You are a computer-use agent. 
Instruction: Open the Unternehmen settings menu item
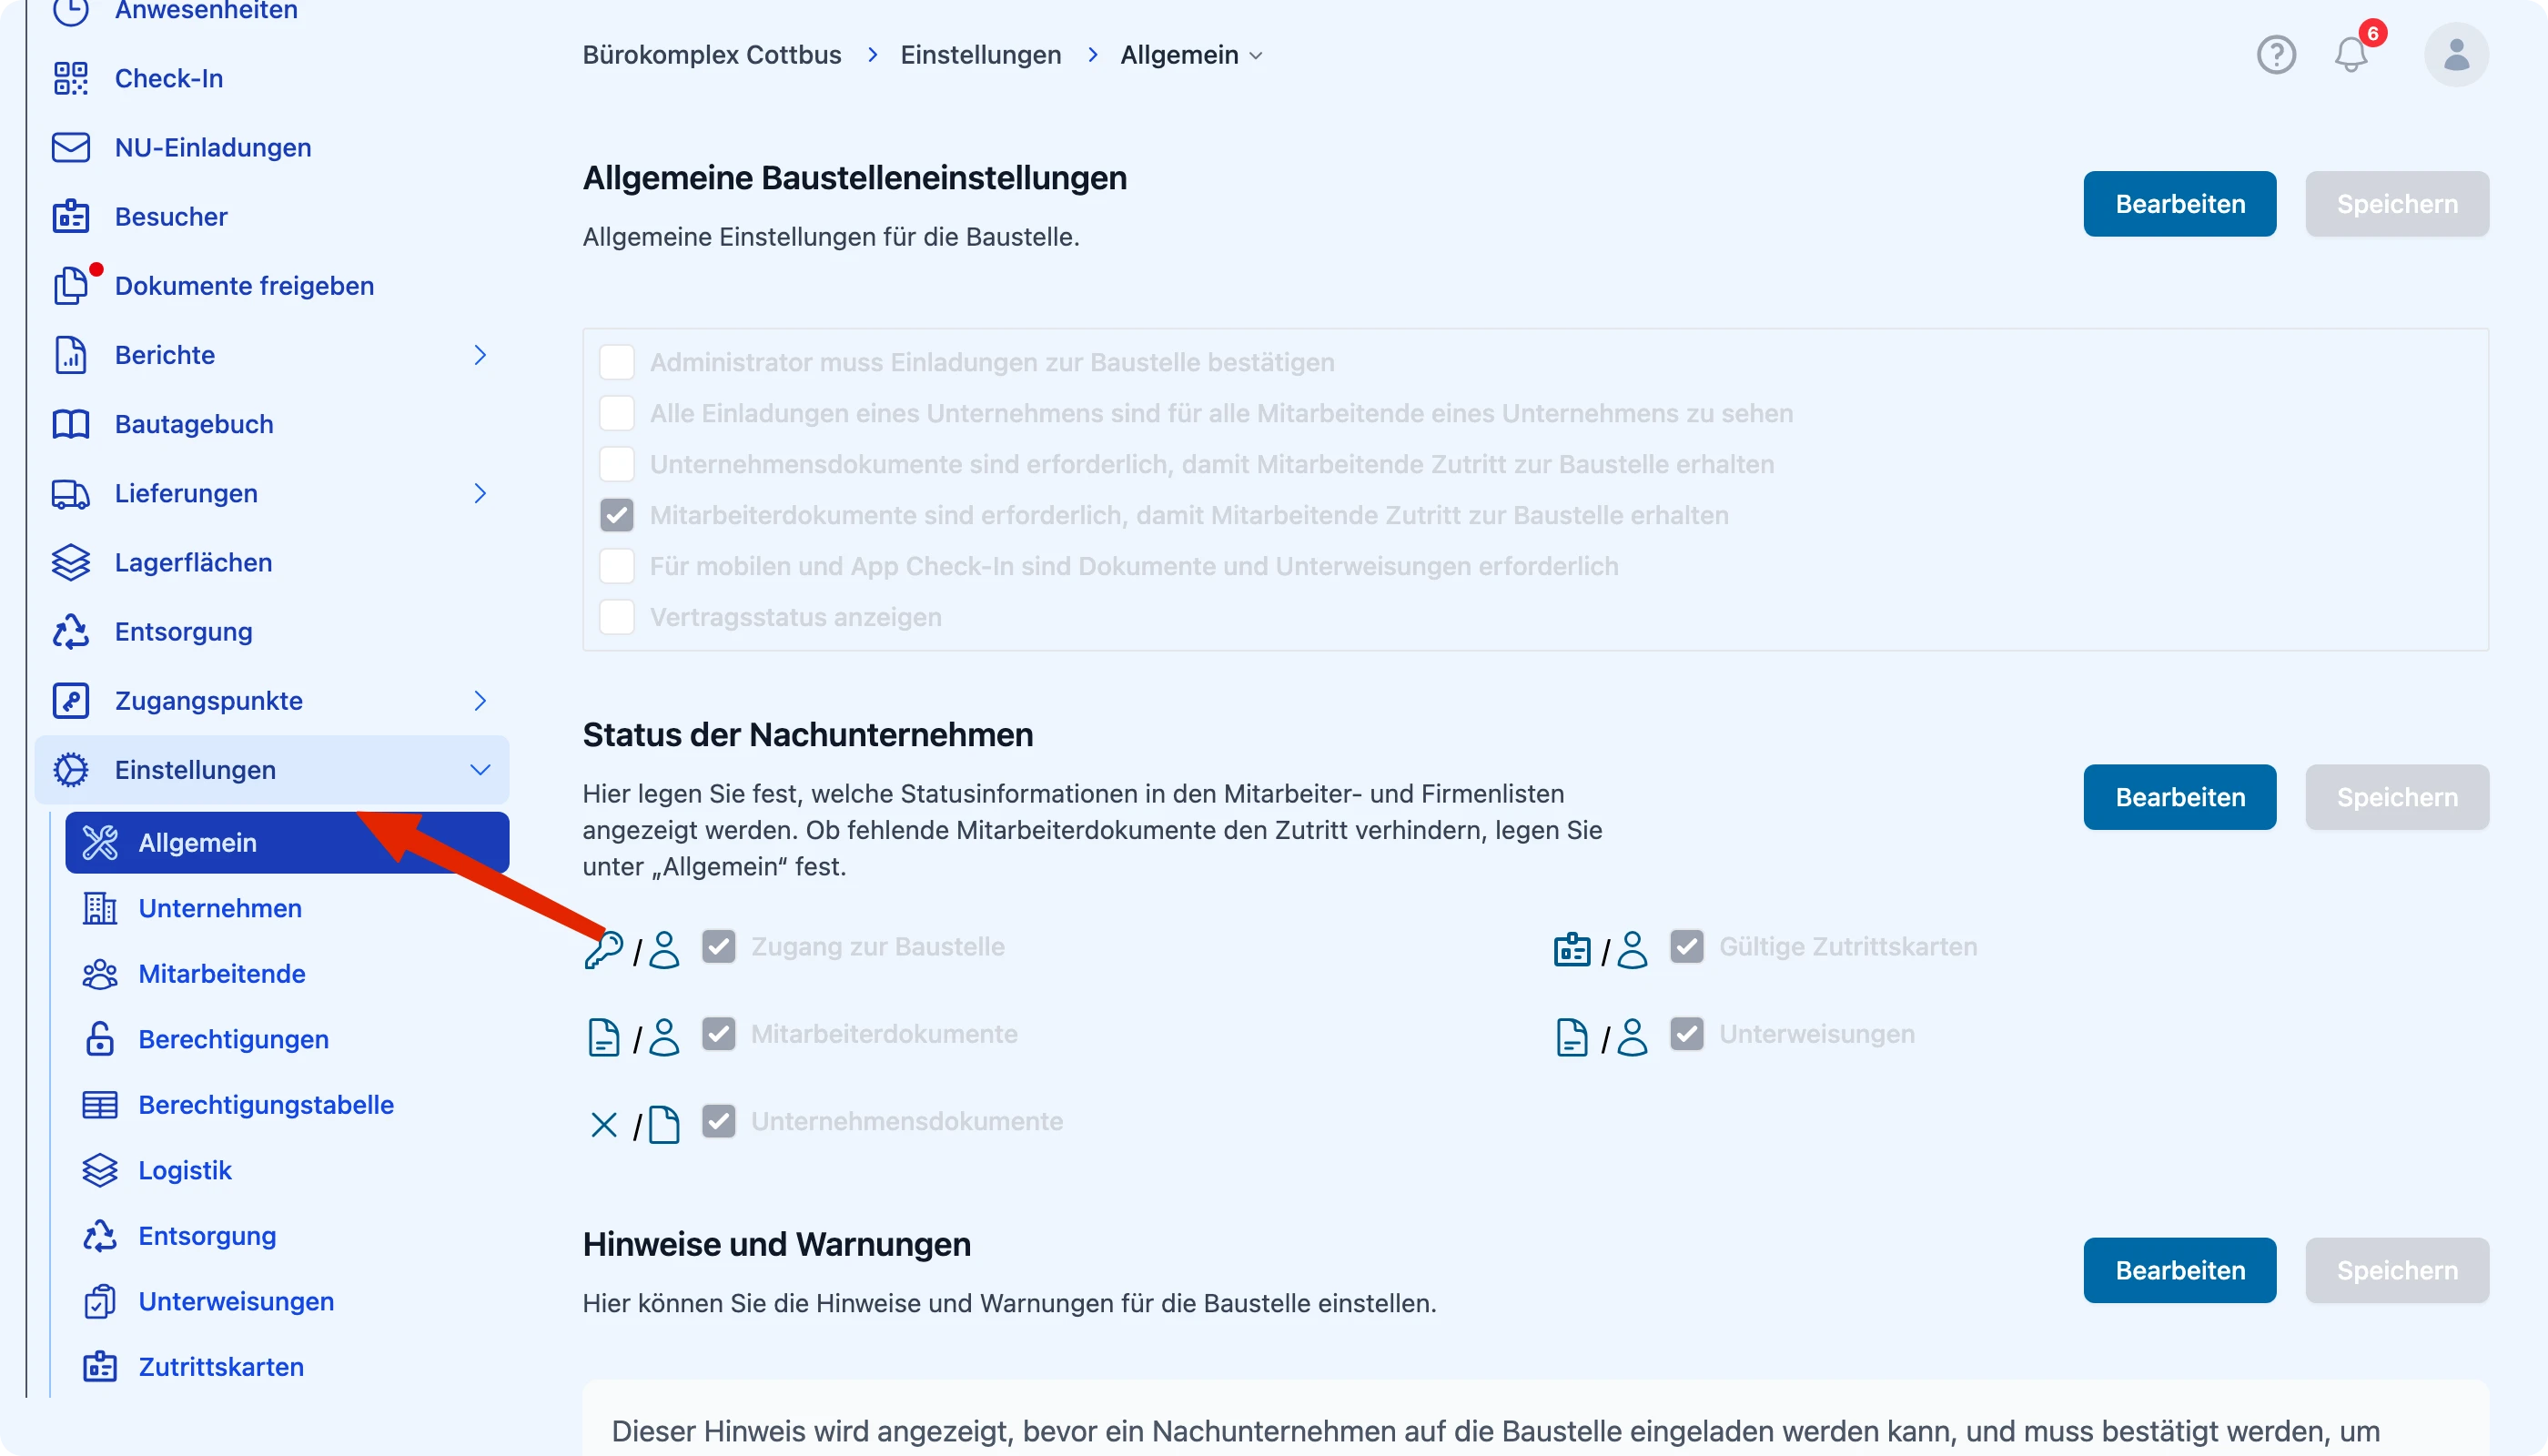pos(220,908)
